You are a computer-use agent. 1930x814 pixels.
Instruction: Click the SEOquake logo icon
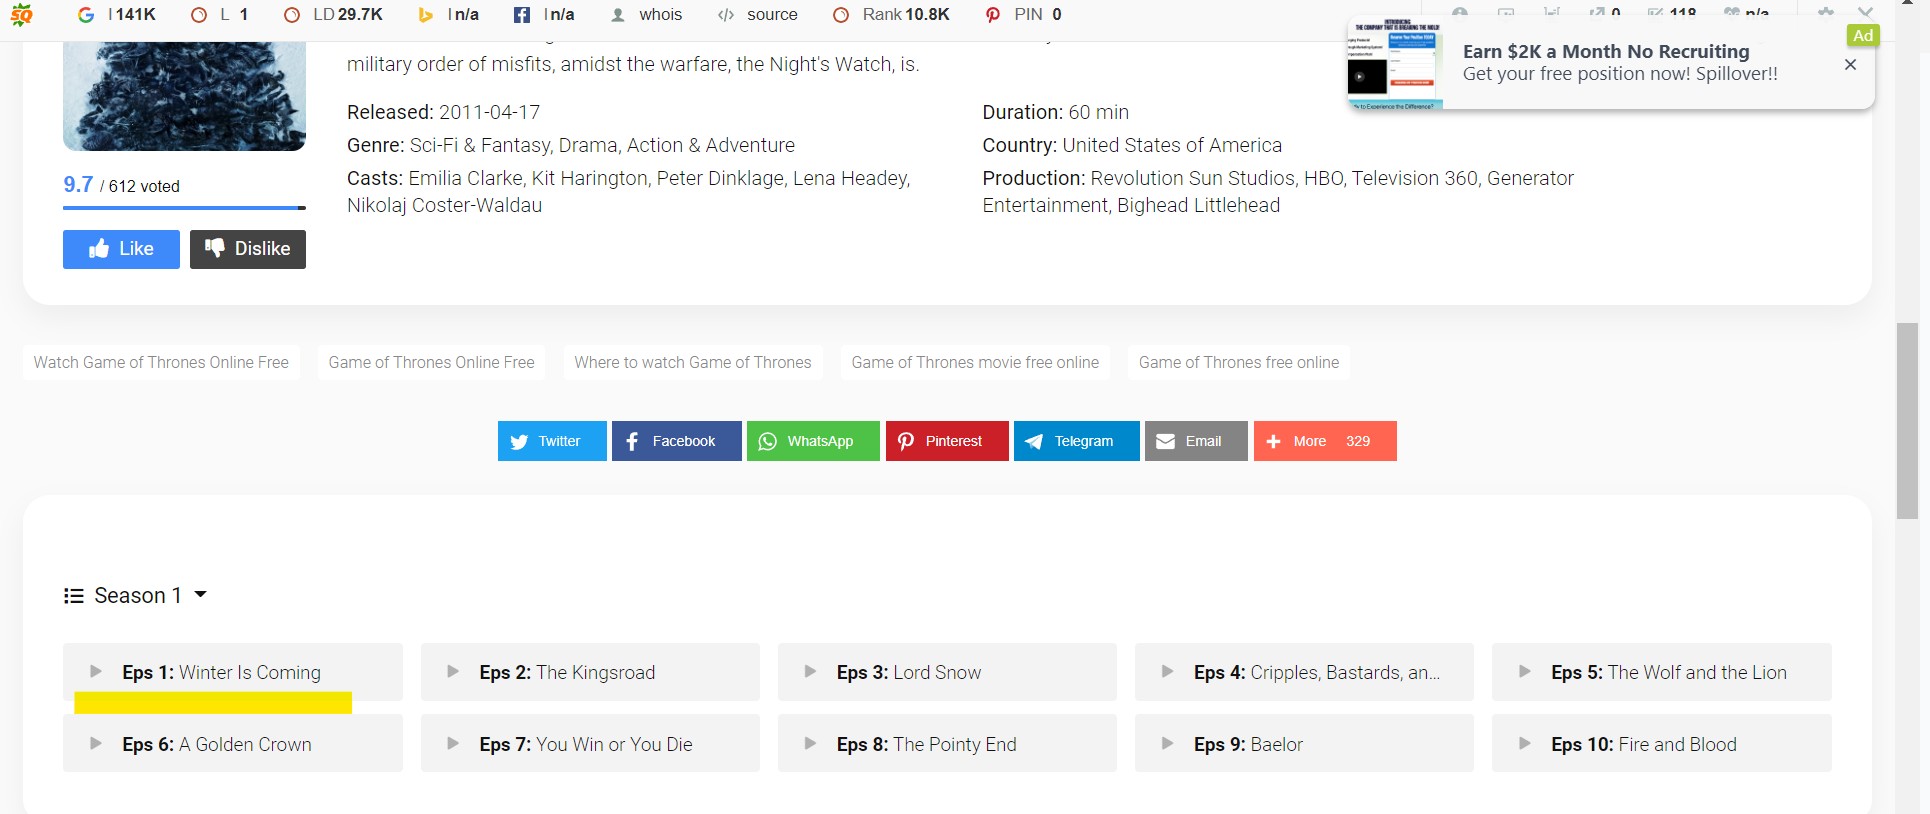21,14
